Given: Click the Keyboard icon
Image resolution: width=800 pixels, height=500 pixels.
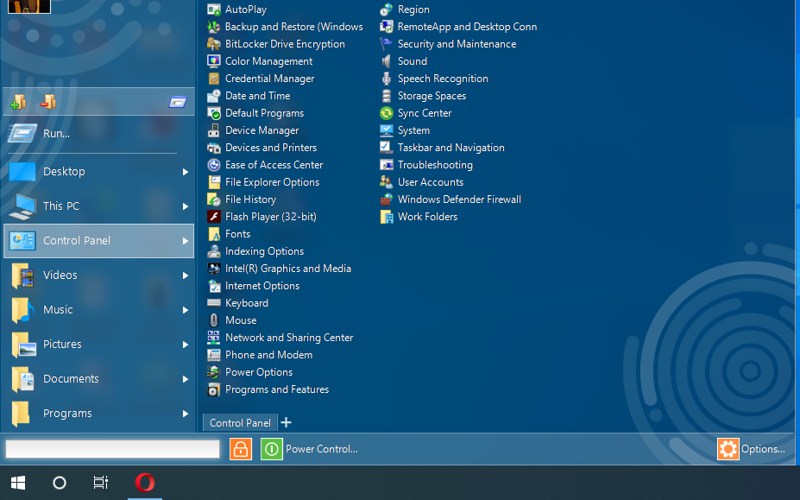Looking at the screenshot, I should point(214,303).
